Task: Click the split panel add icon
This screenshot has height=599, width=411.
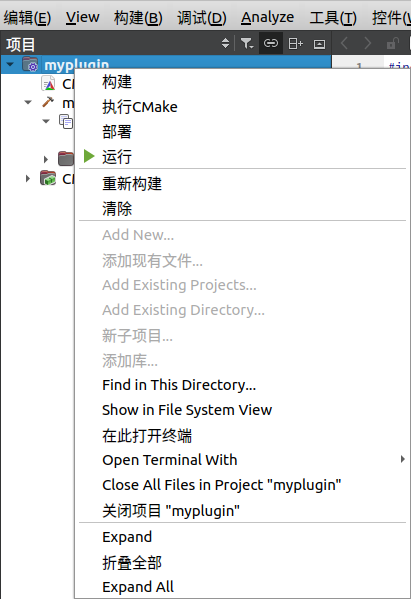Action: point(295,44)
